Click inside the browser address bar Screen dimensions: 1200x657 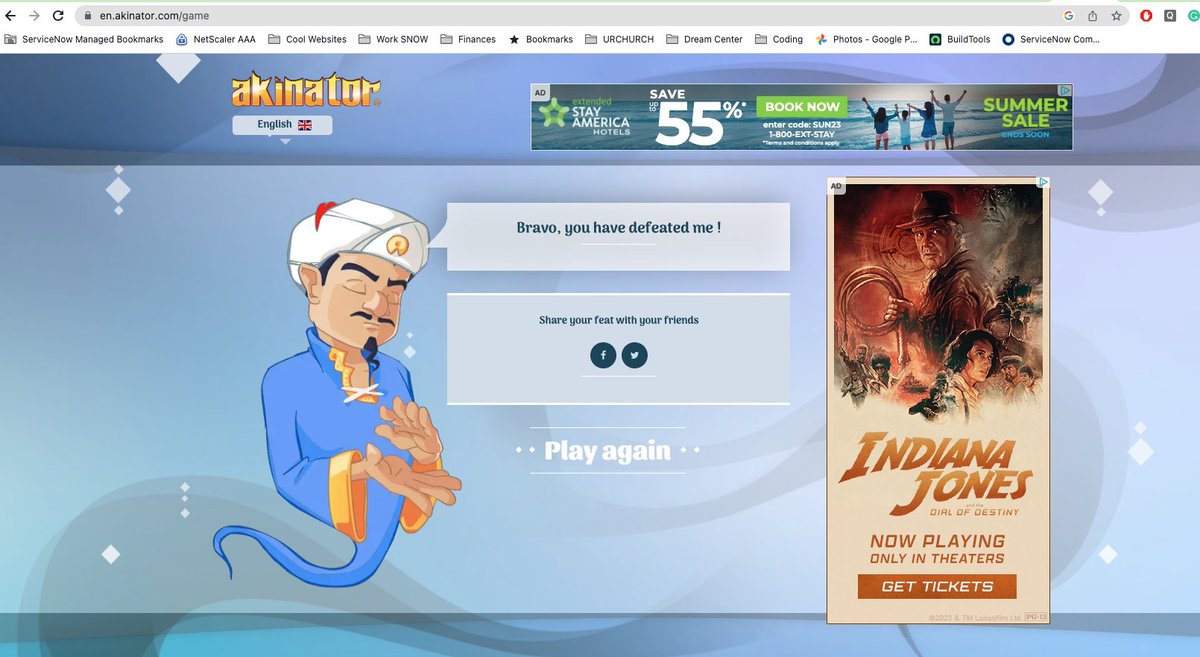(300, 15)
